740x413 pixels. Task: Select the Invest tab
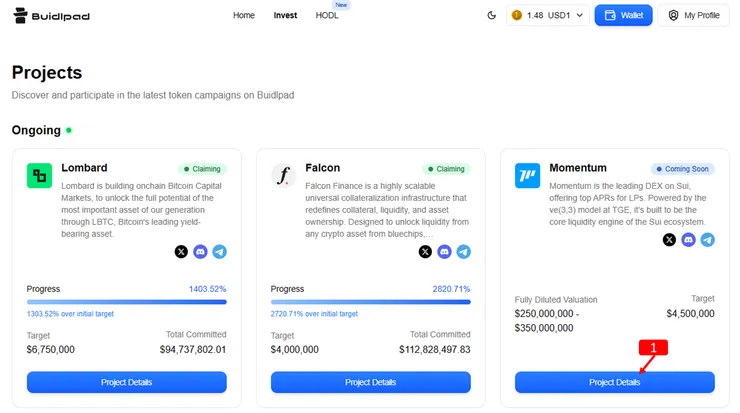tap(285, 16)
